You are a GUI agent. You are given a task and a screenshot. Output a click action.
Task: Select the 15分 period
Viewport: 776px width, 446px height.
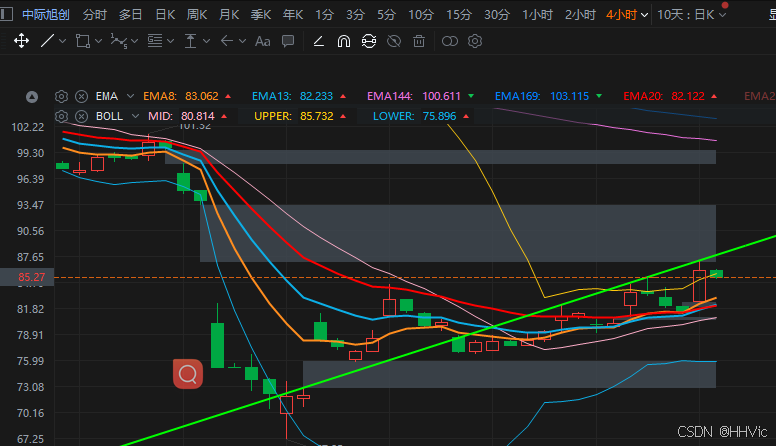[459, 15]
